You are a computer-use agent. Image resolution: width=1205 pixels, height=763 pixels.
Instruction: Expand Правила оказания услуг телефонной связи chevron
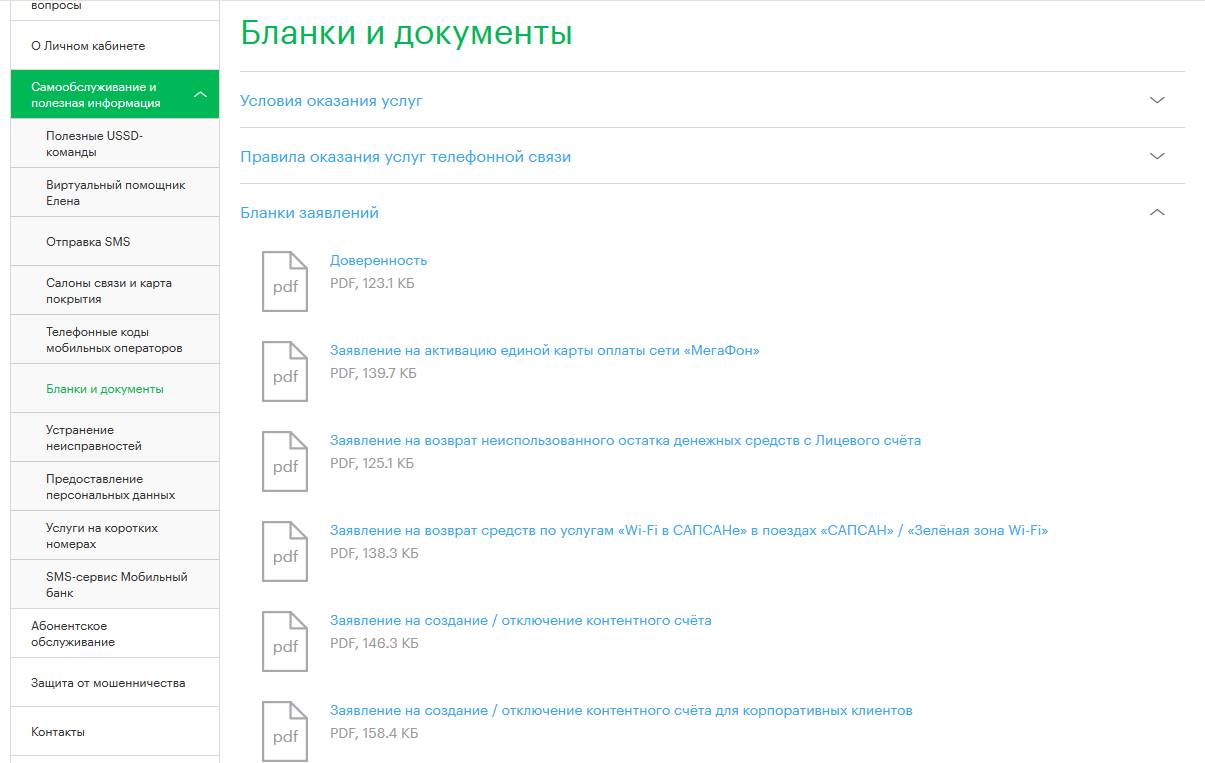click(x=1157, y=156)
